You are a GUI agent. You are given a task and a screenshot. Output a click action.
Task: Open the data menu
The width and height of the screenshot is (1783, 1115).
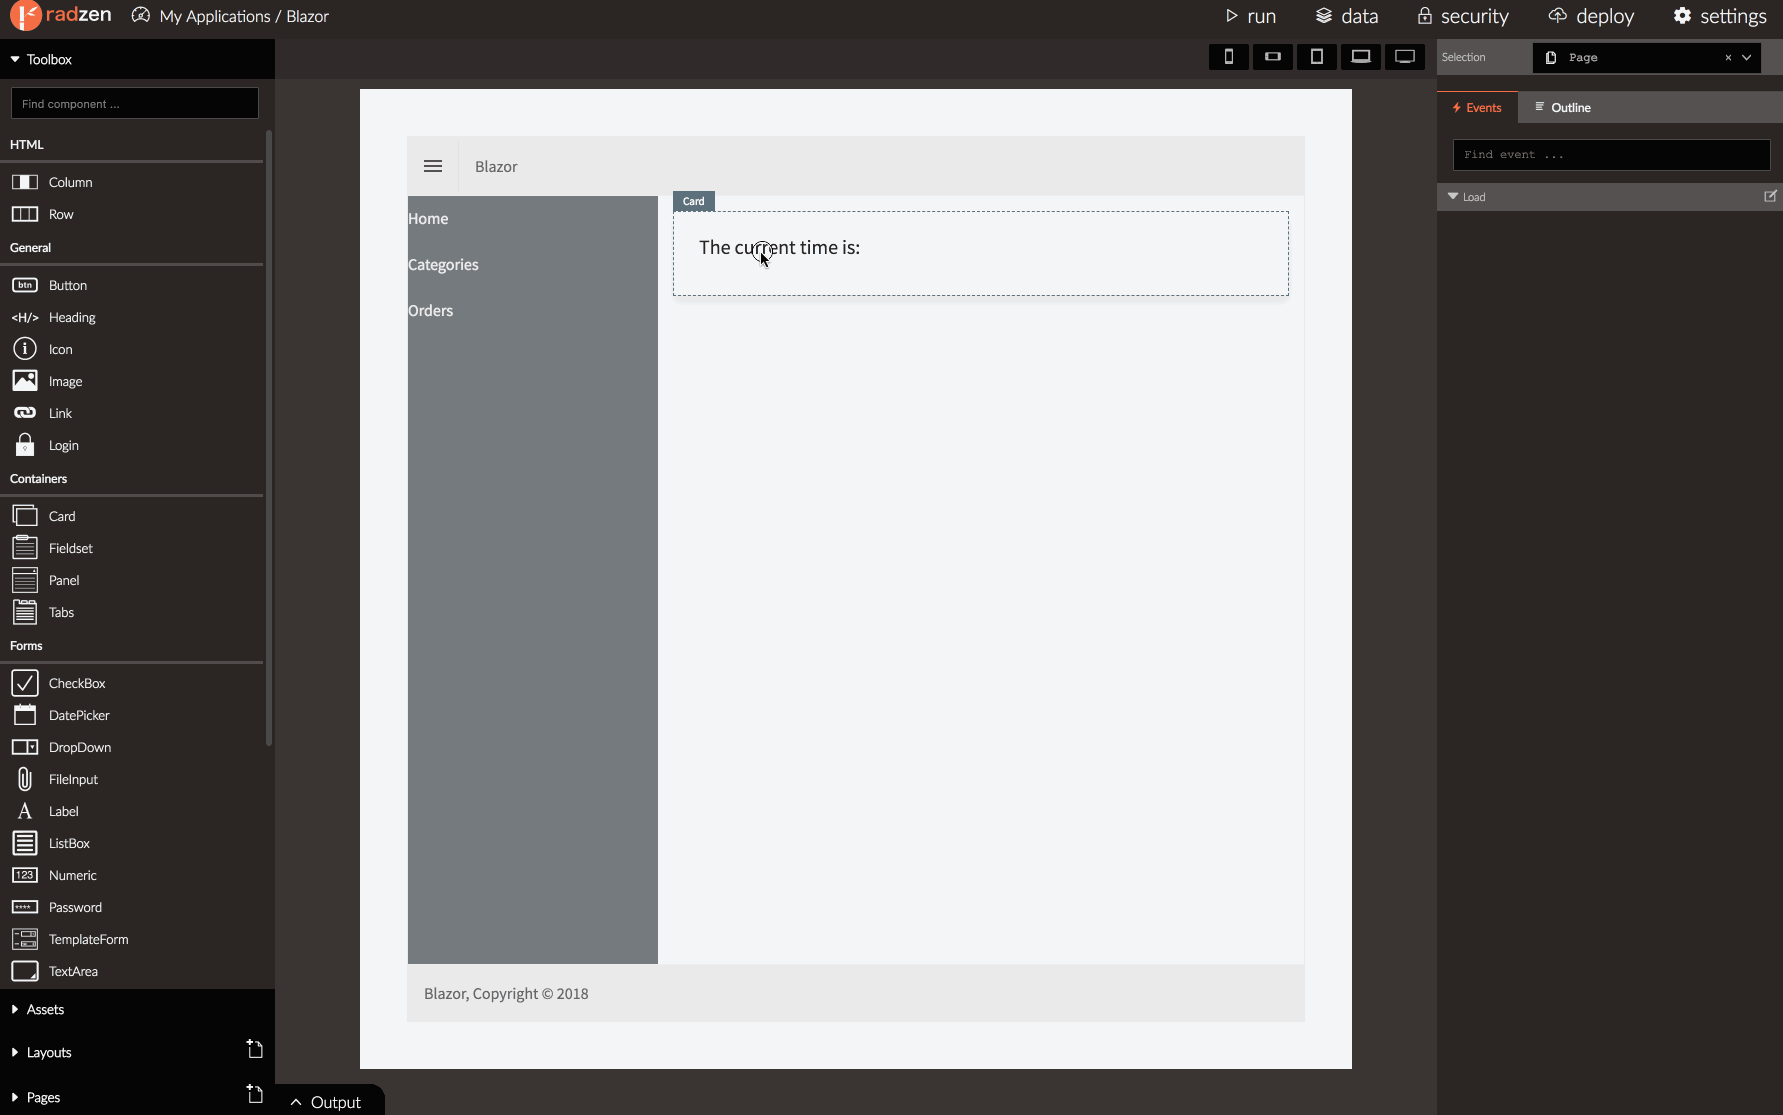pos(1347,16)
